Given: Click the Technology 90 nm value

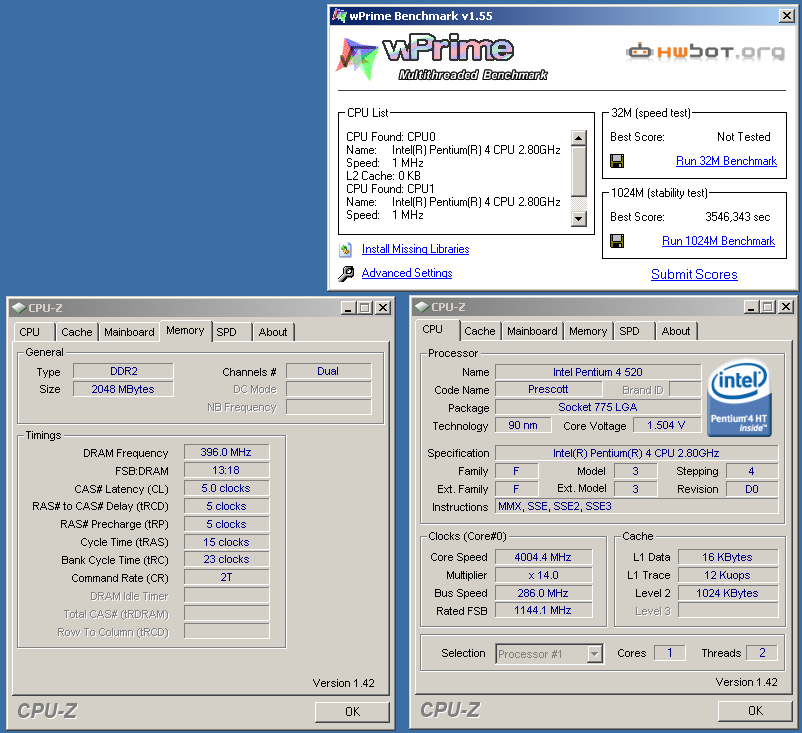Looking at the screenshot, I should [523, 425].
